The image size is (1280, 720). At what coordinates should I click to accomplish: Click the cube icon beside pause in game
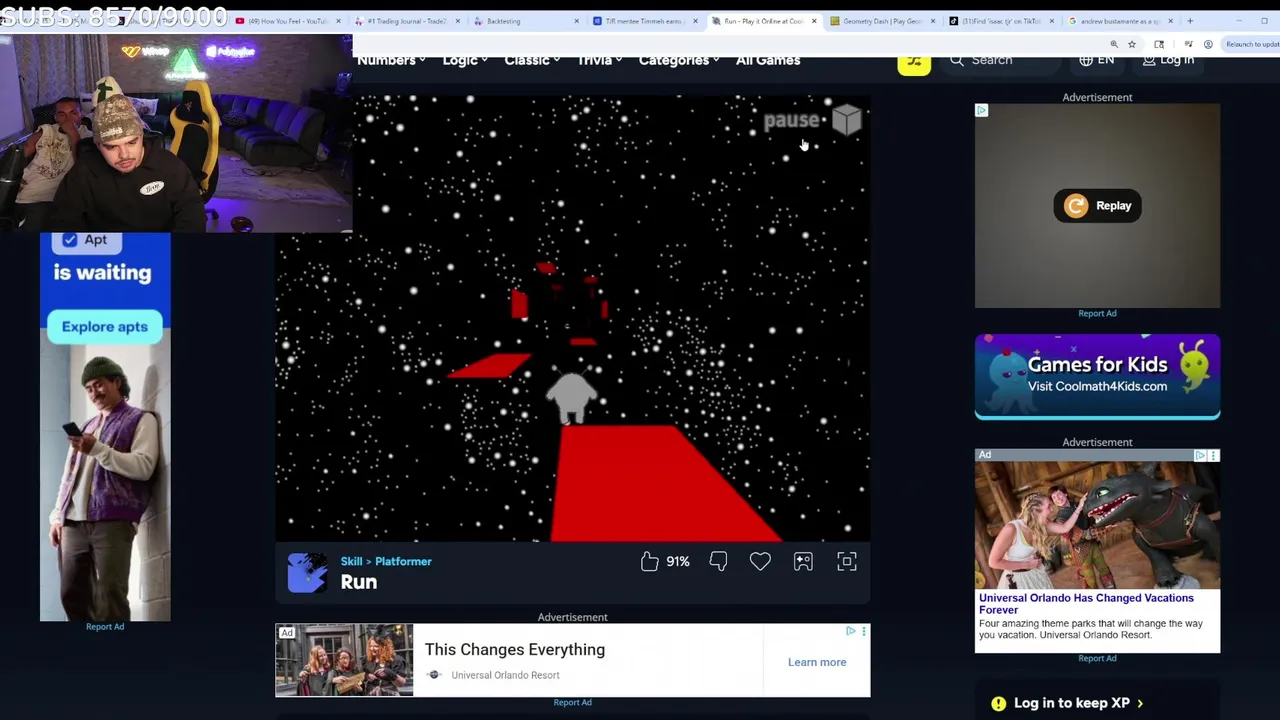[847, 120]
